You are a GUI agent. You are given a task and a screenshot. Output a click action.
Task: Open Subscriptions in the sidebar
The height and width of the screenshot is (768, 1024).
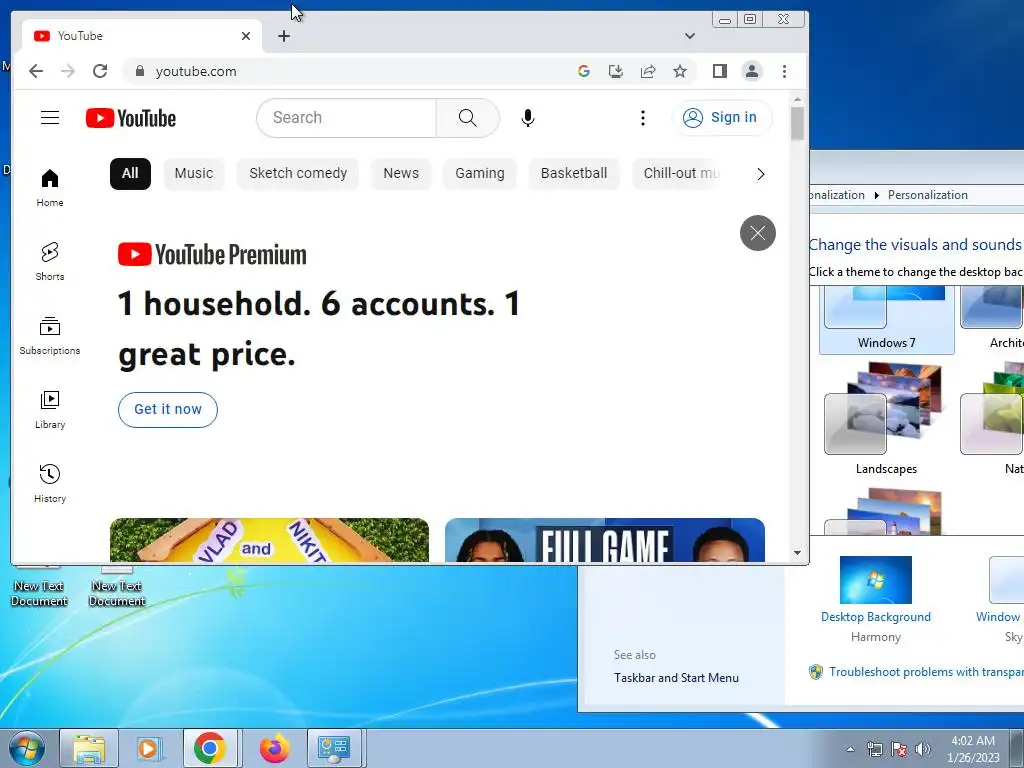(50, 336)
